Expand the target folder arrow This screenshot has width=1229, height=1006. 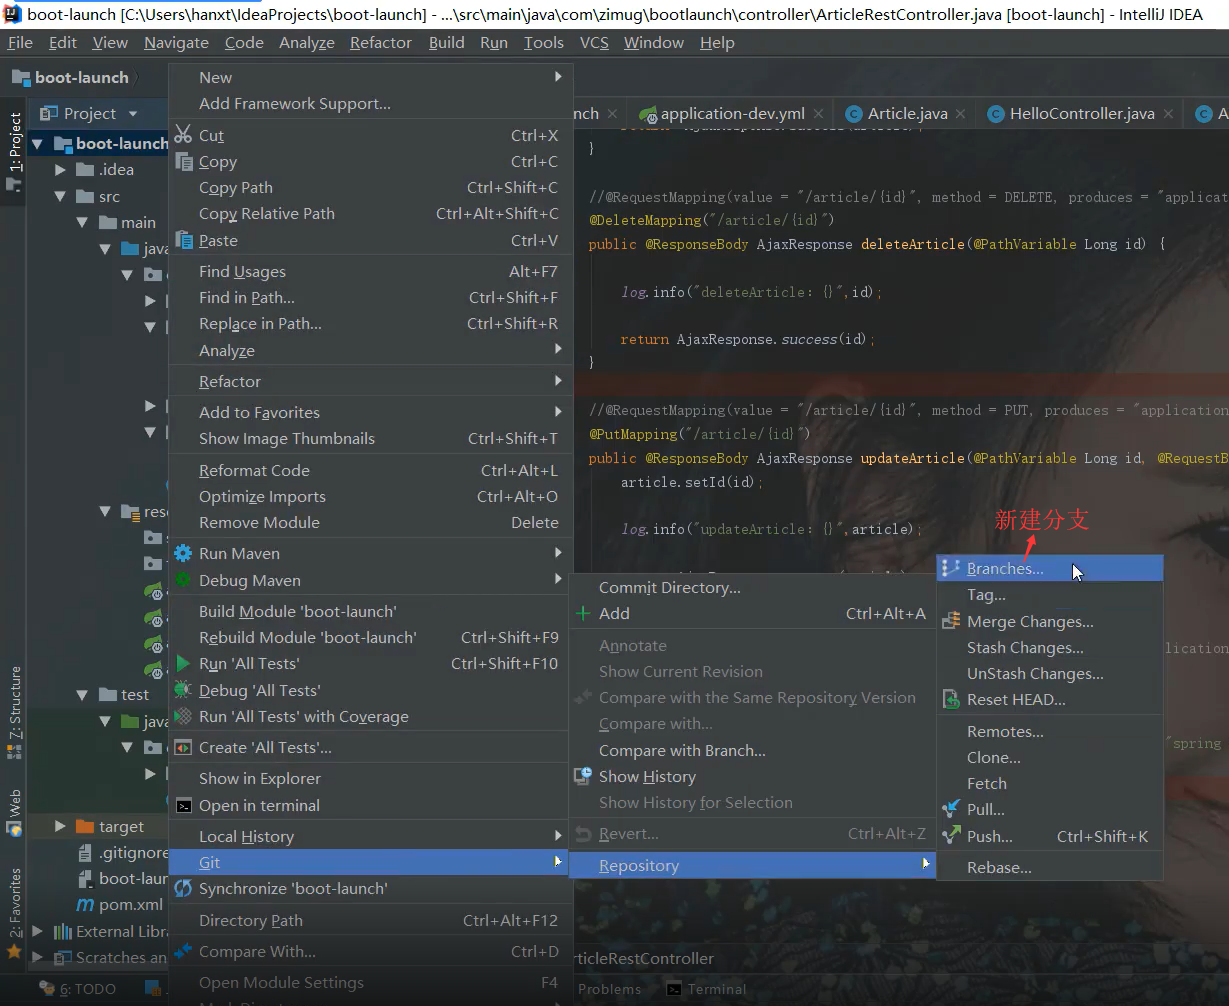pyautogui.click(x=62, y=826)
